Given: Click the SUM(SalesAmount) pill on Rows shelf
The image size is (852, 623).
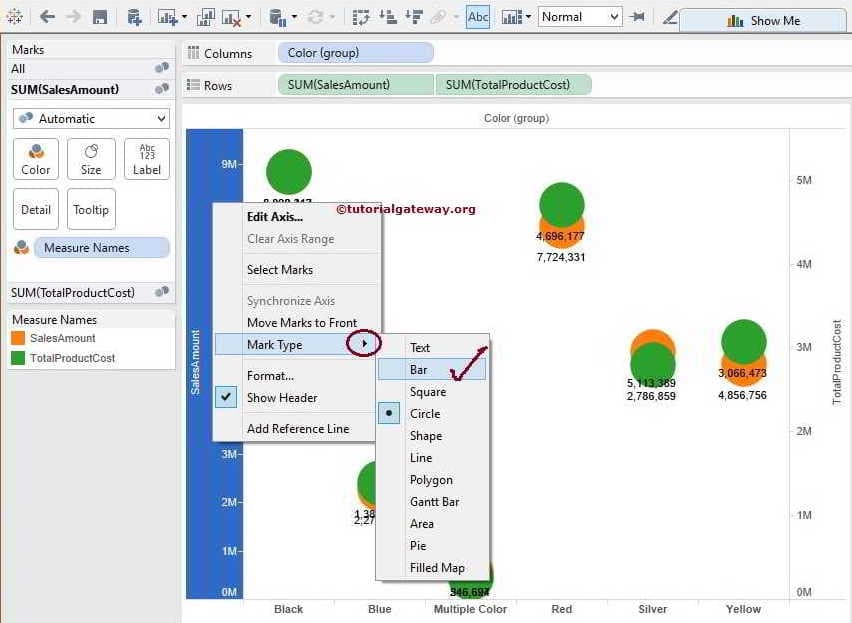Looking at the screenshot, I should coord(355,85).
